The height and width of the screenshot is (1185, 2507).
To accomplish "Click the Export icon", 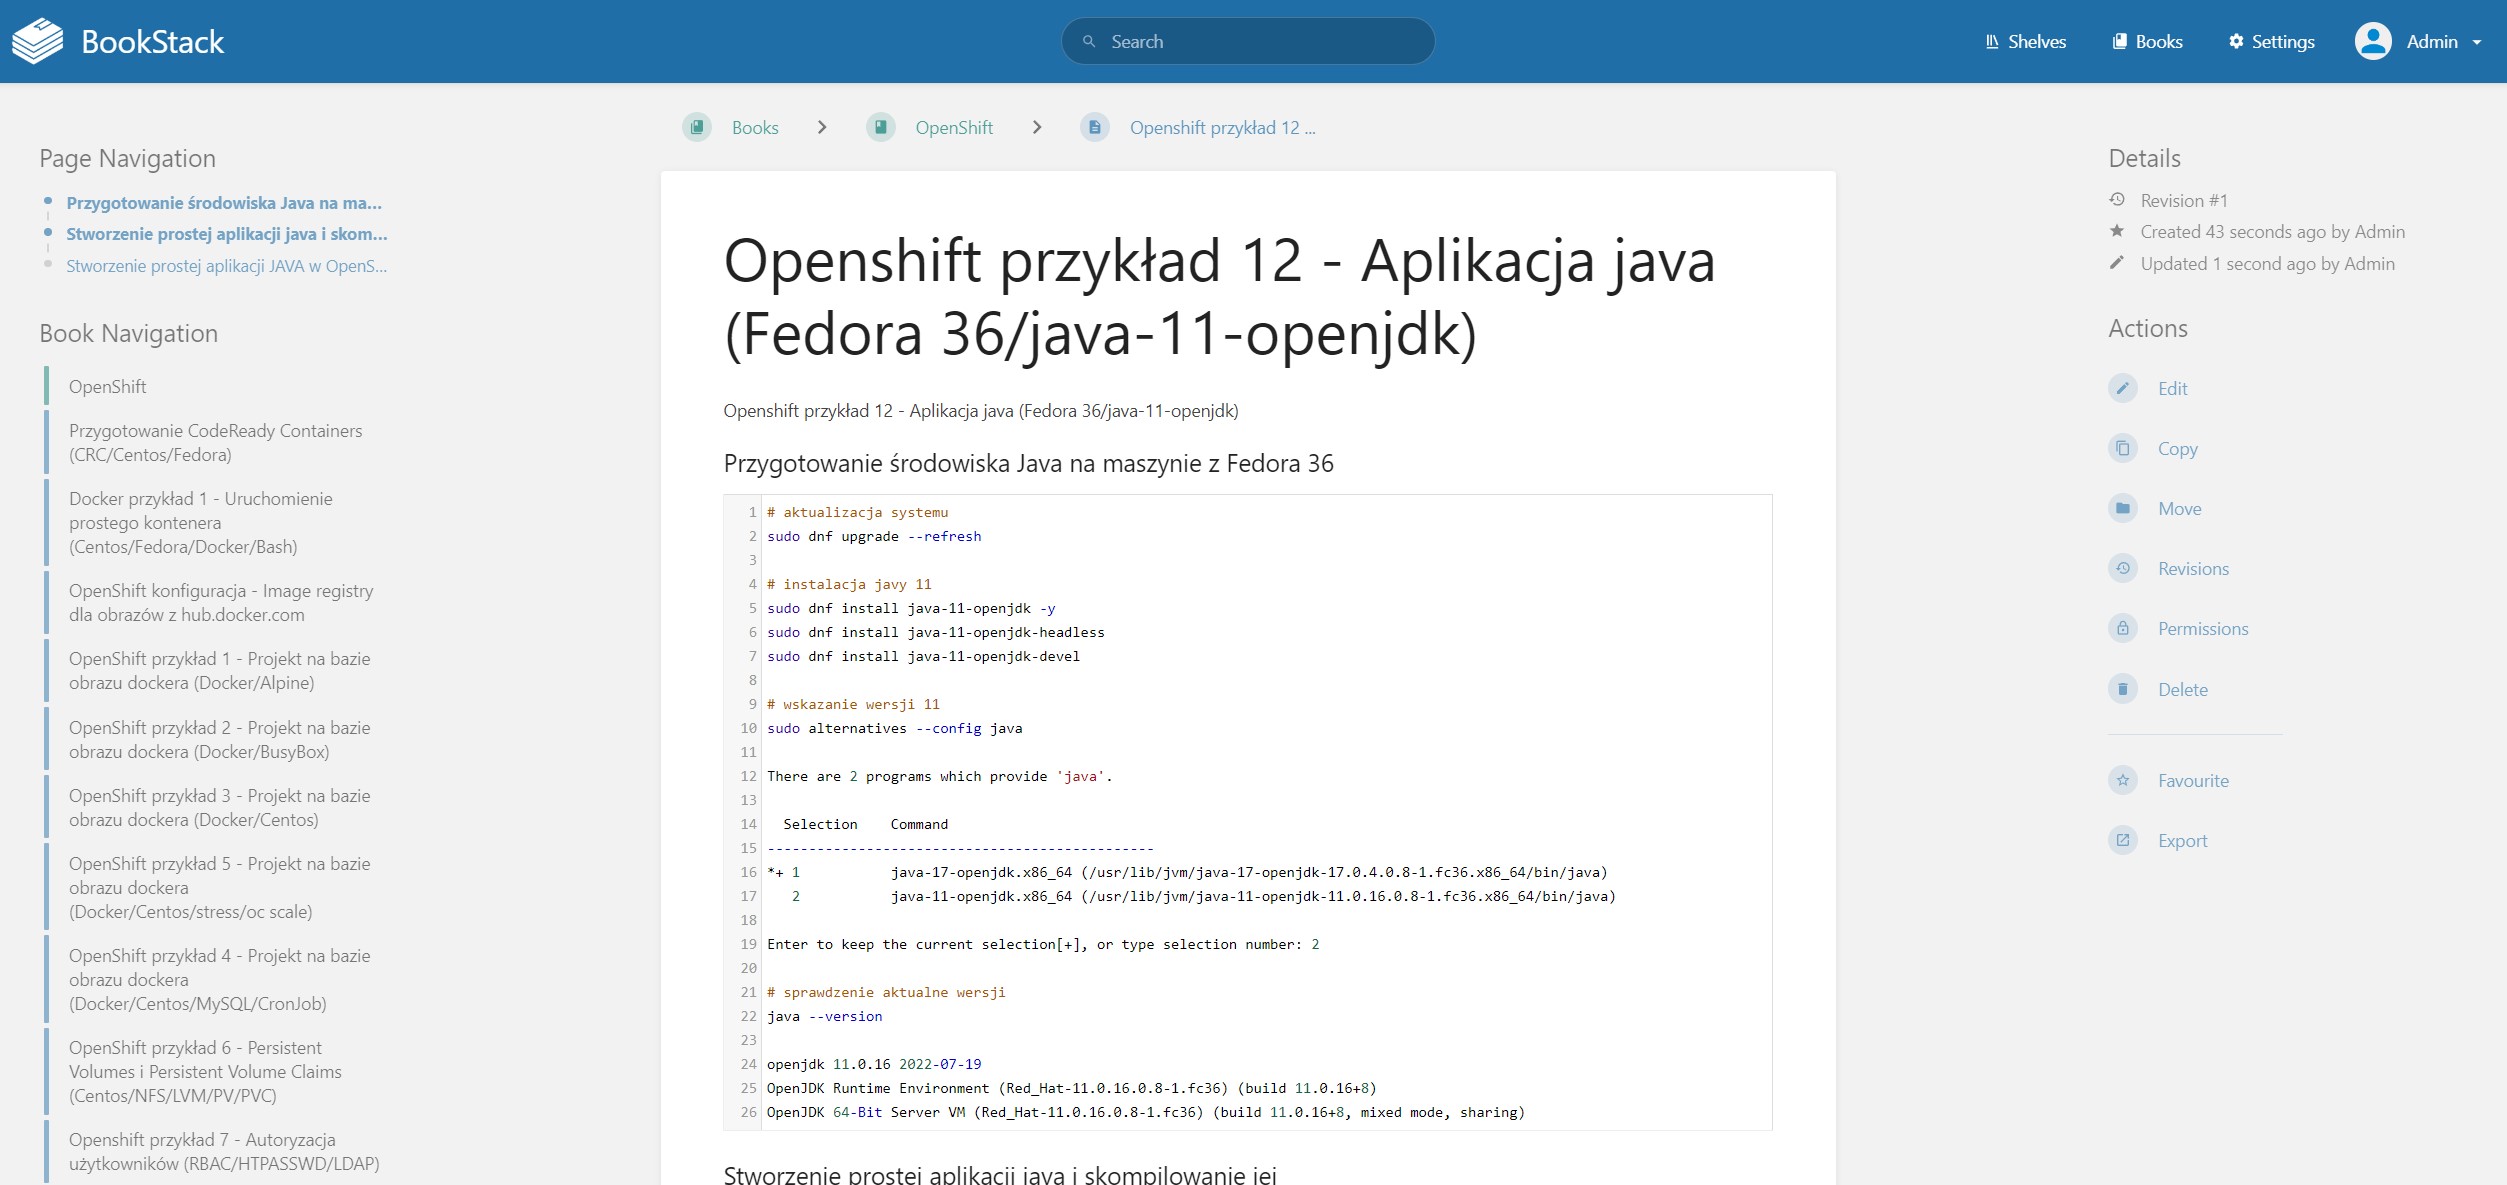I will [2122, 840].
